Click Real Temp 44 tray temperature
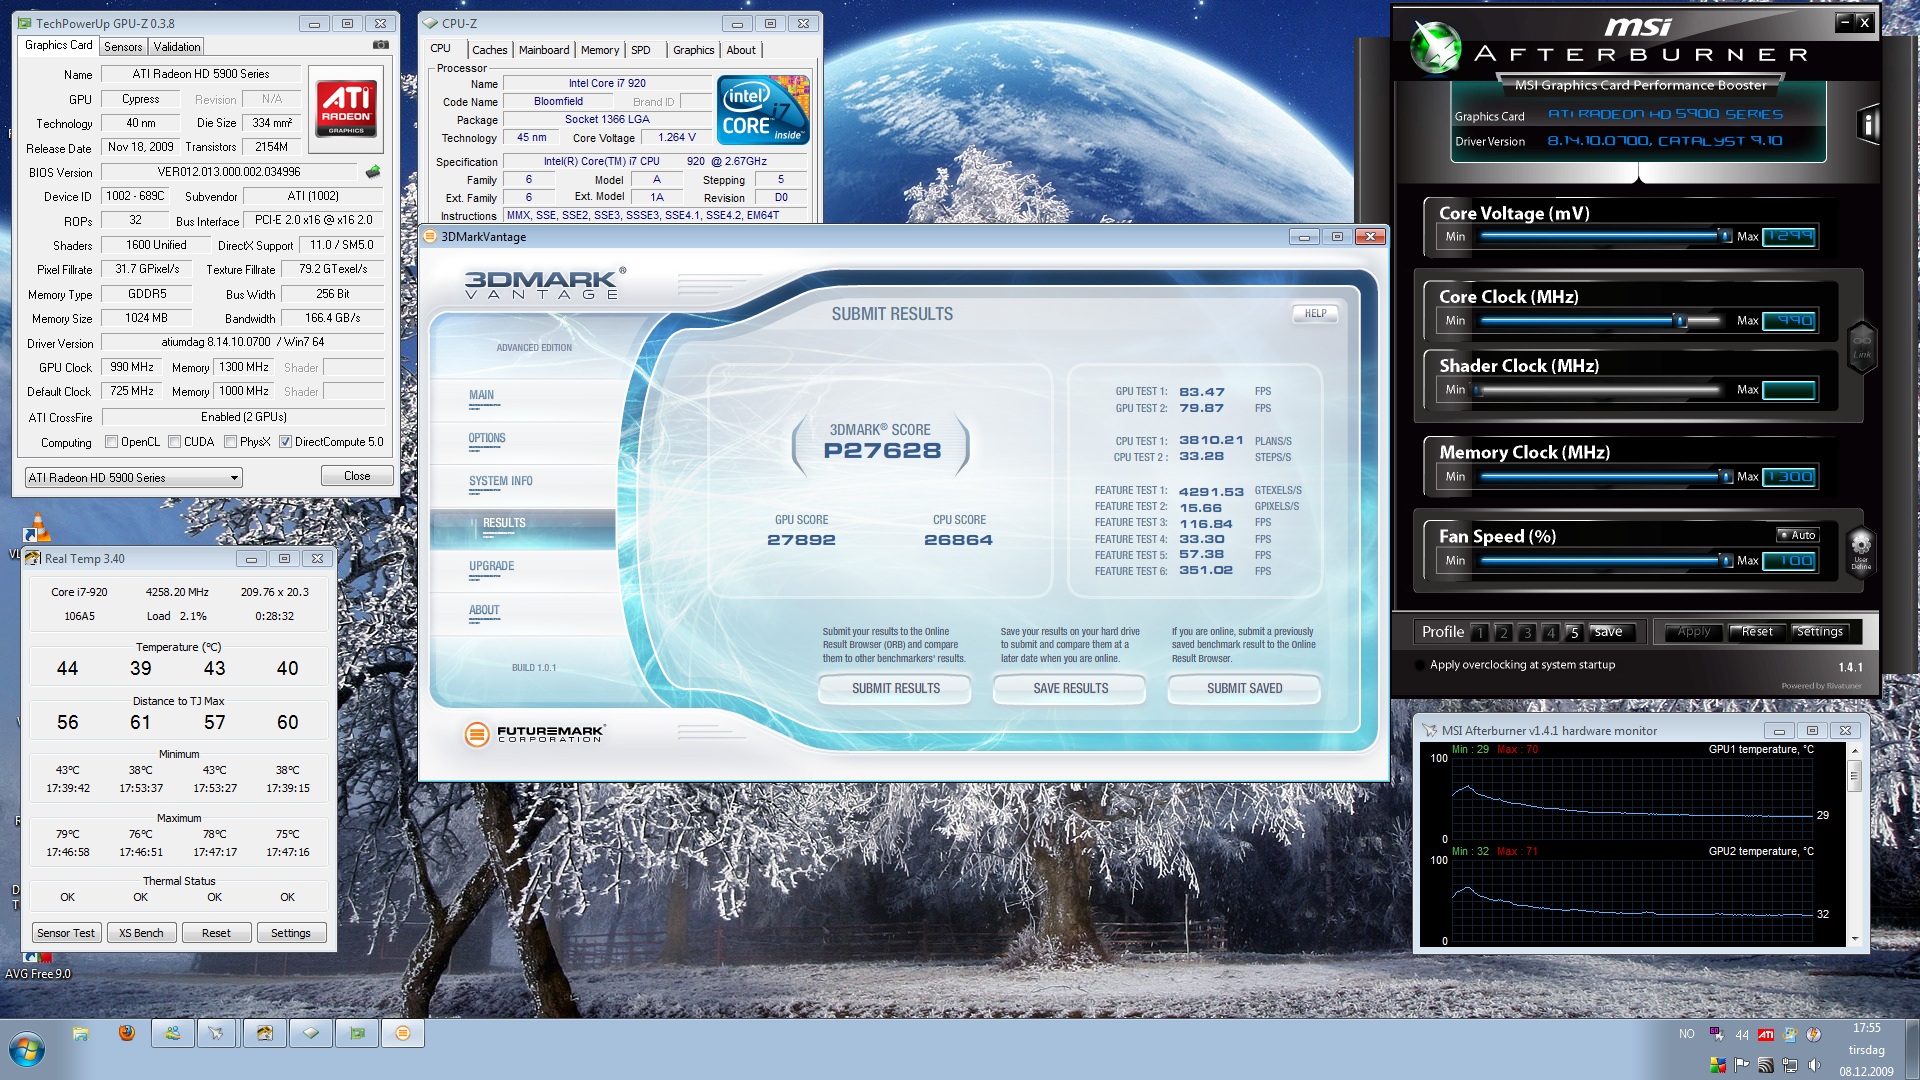Image resolution: width=1920 pixels, height=1080 pixels. coord(1742,1035)
